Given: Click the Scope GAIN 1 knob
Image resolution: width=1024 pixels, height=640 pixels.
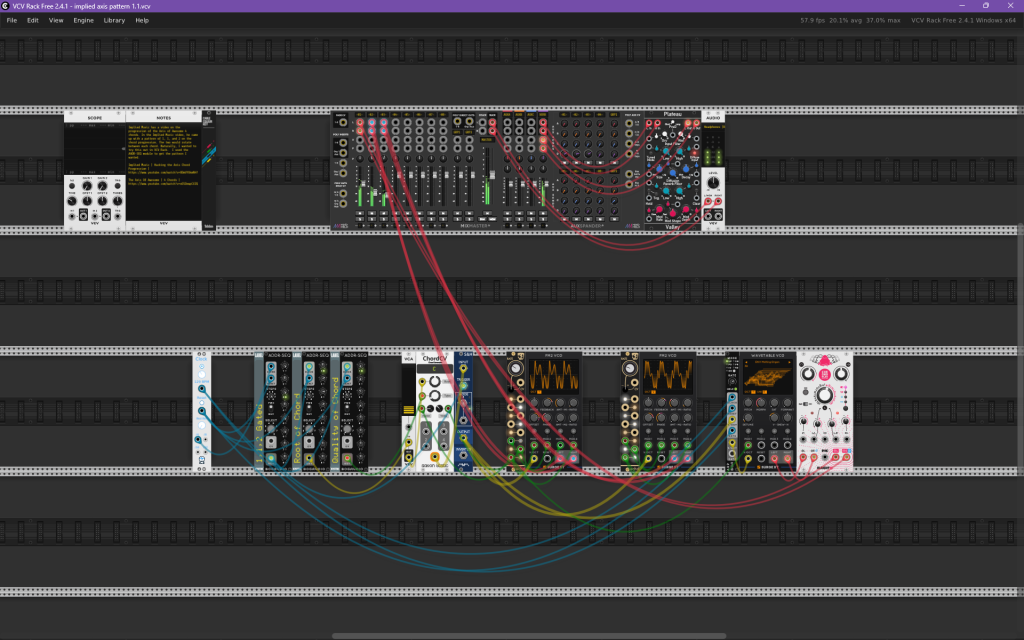Looking at the screenshot, I should coord(87,185).
